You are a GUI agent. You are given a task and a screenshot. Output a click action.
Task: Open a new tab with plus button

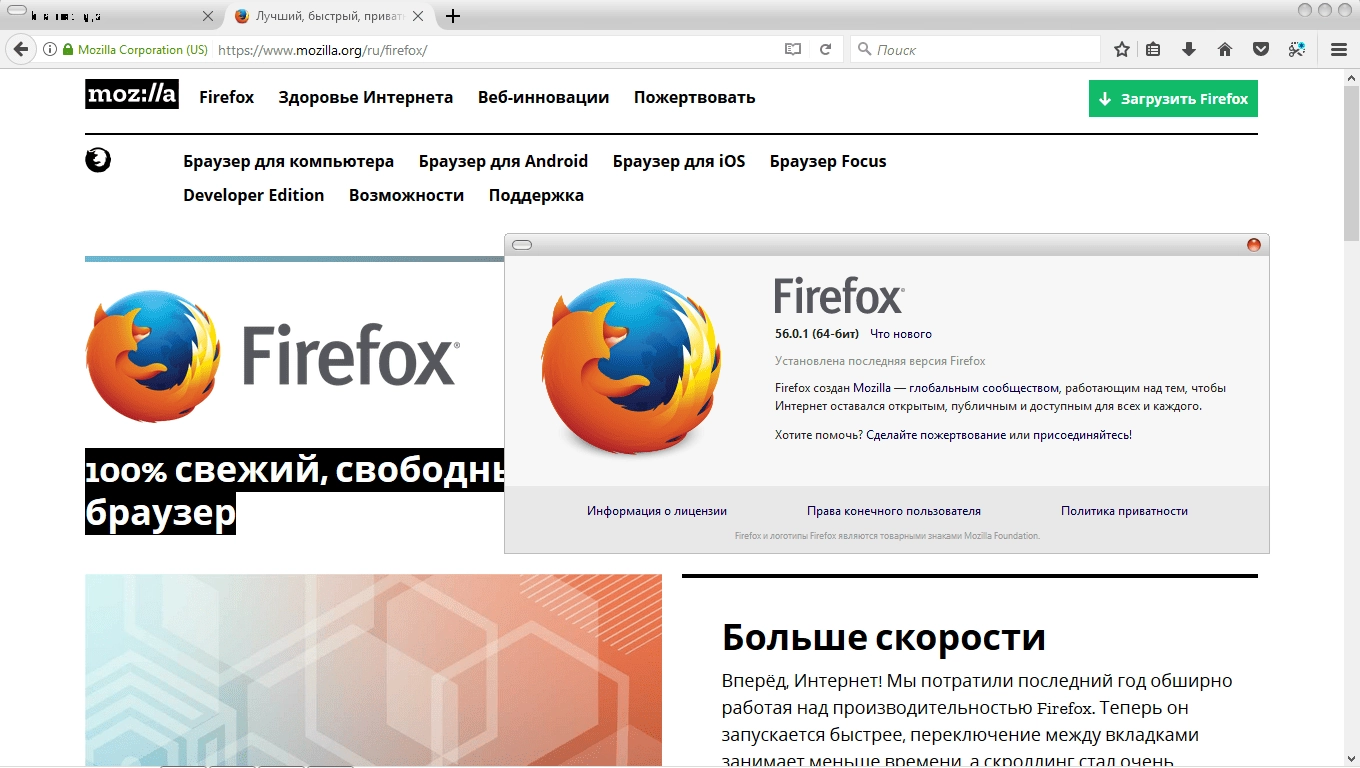[453, 16]
